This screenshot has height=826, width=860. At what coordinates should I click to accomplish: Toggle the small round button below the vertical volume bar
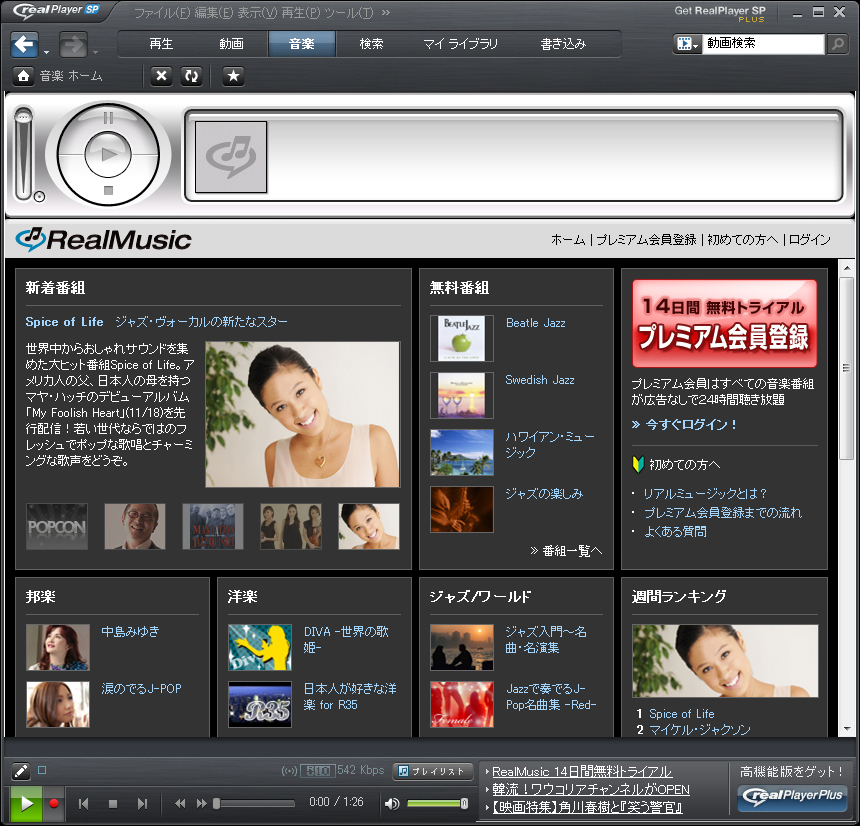39,196
